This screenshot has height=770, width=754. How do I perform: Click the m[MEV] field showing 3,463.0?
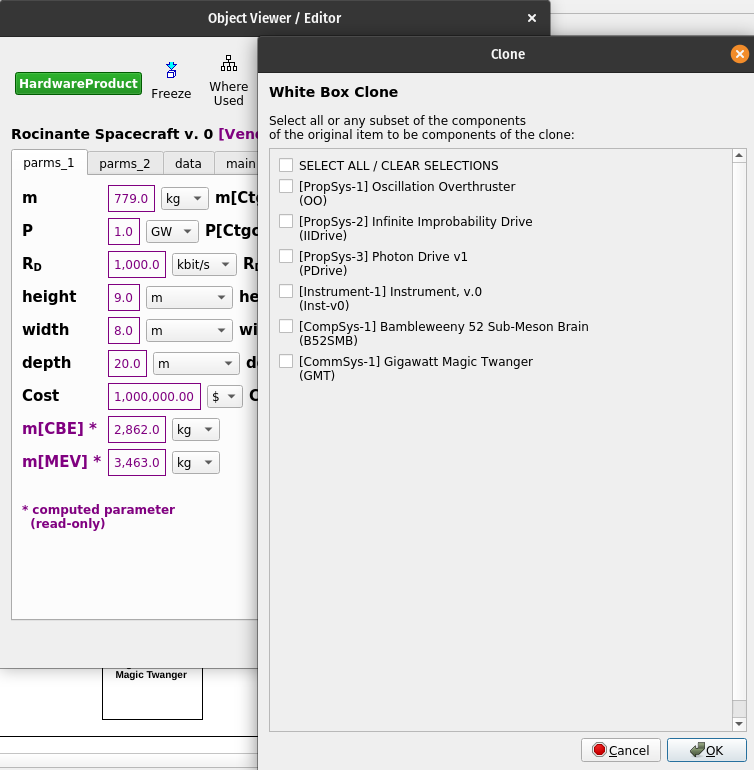(x=137, y=462)
